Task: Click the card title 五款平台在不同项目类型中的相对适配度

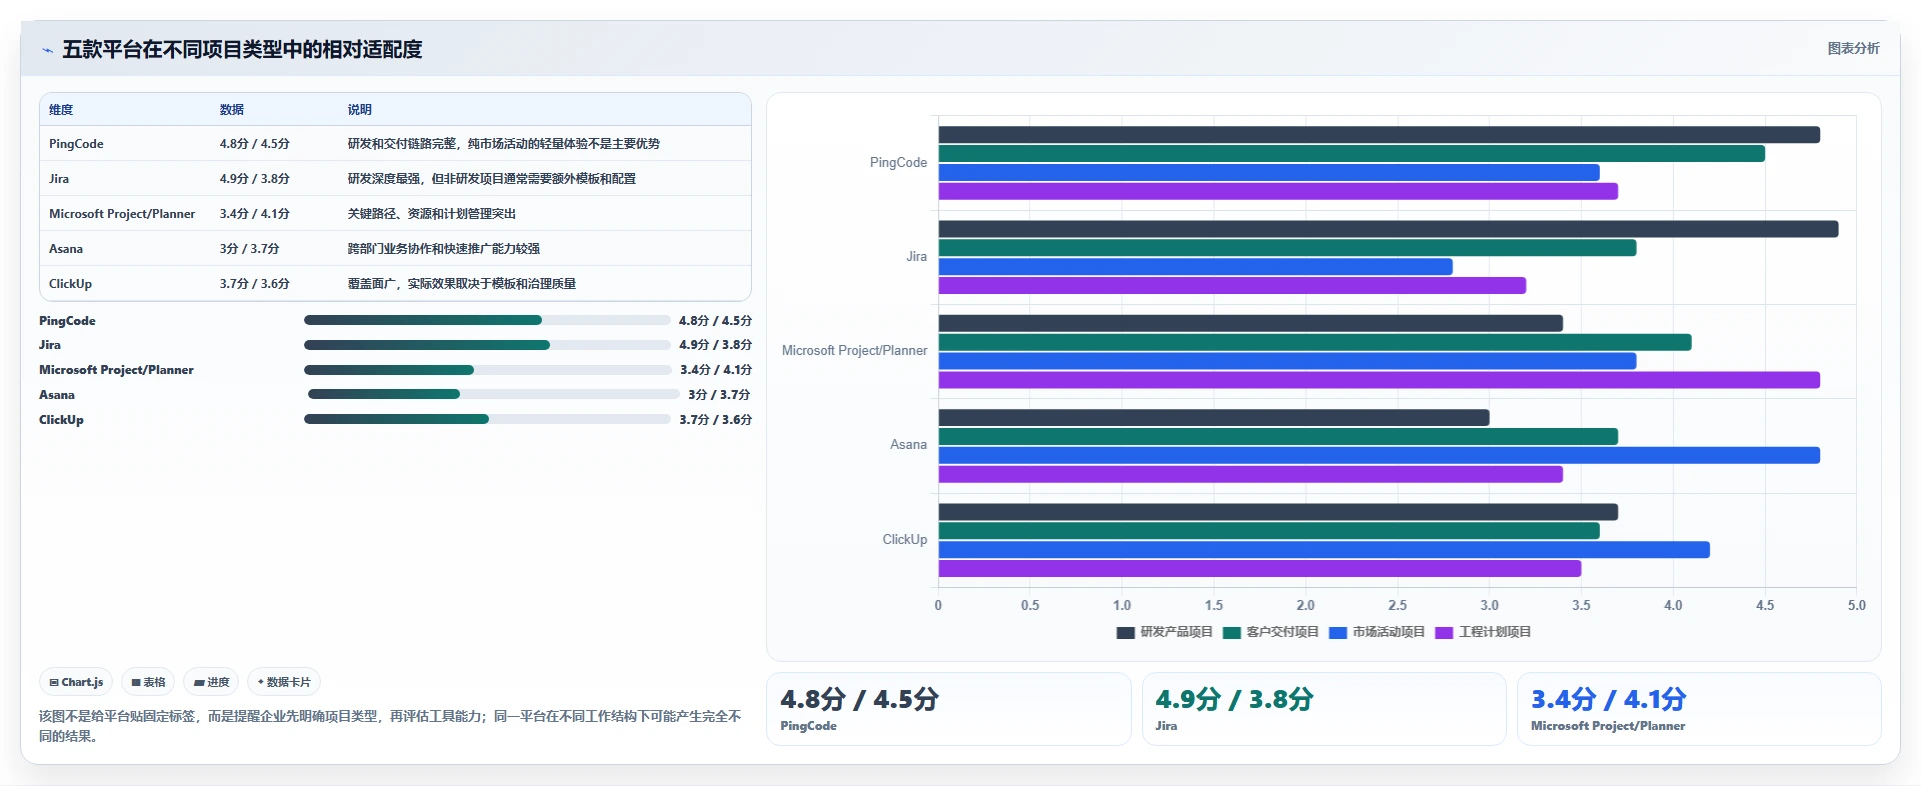Action: click(242, 50)
